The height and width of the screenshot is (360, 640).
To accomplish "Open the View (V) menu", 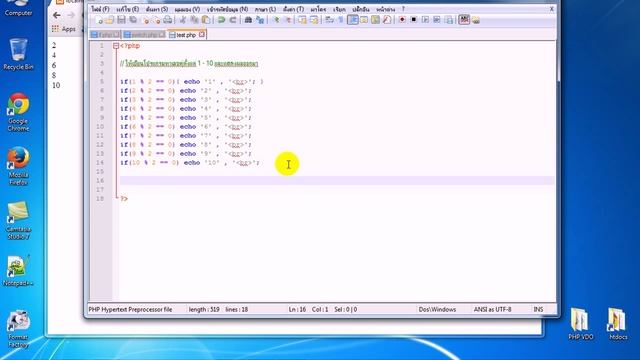I will pyautogui.click(x=187, y=9).
